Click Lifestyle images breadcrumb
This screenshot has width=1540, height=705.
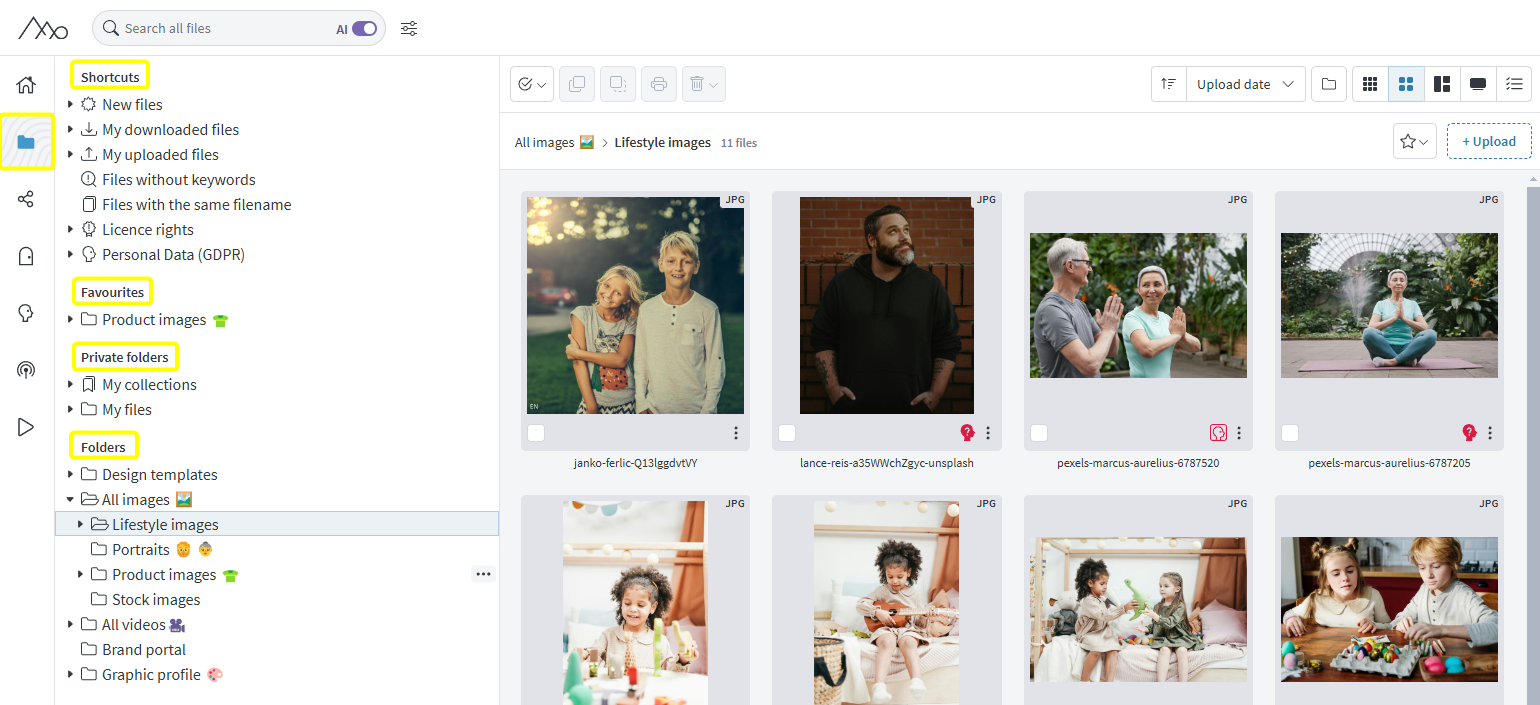662,142
